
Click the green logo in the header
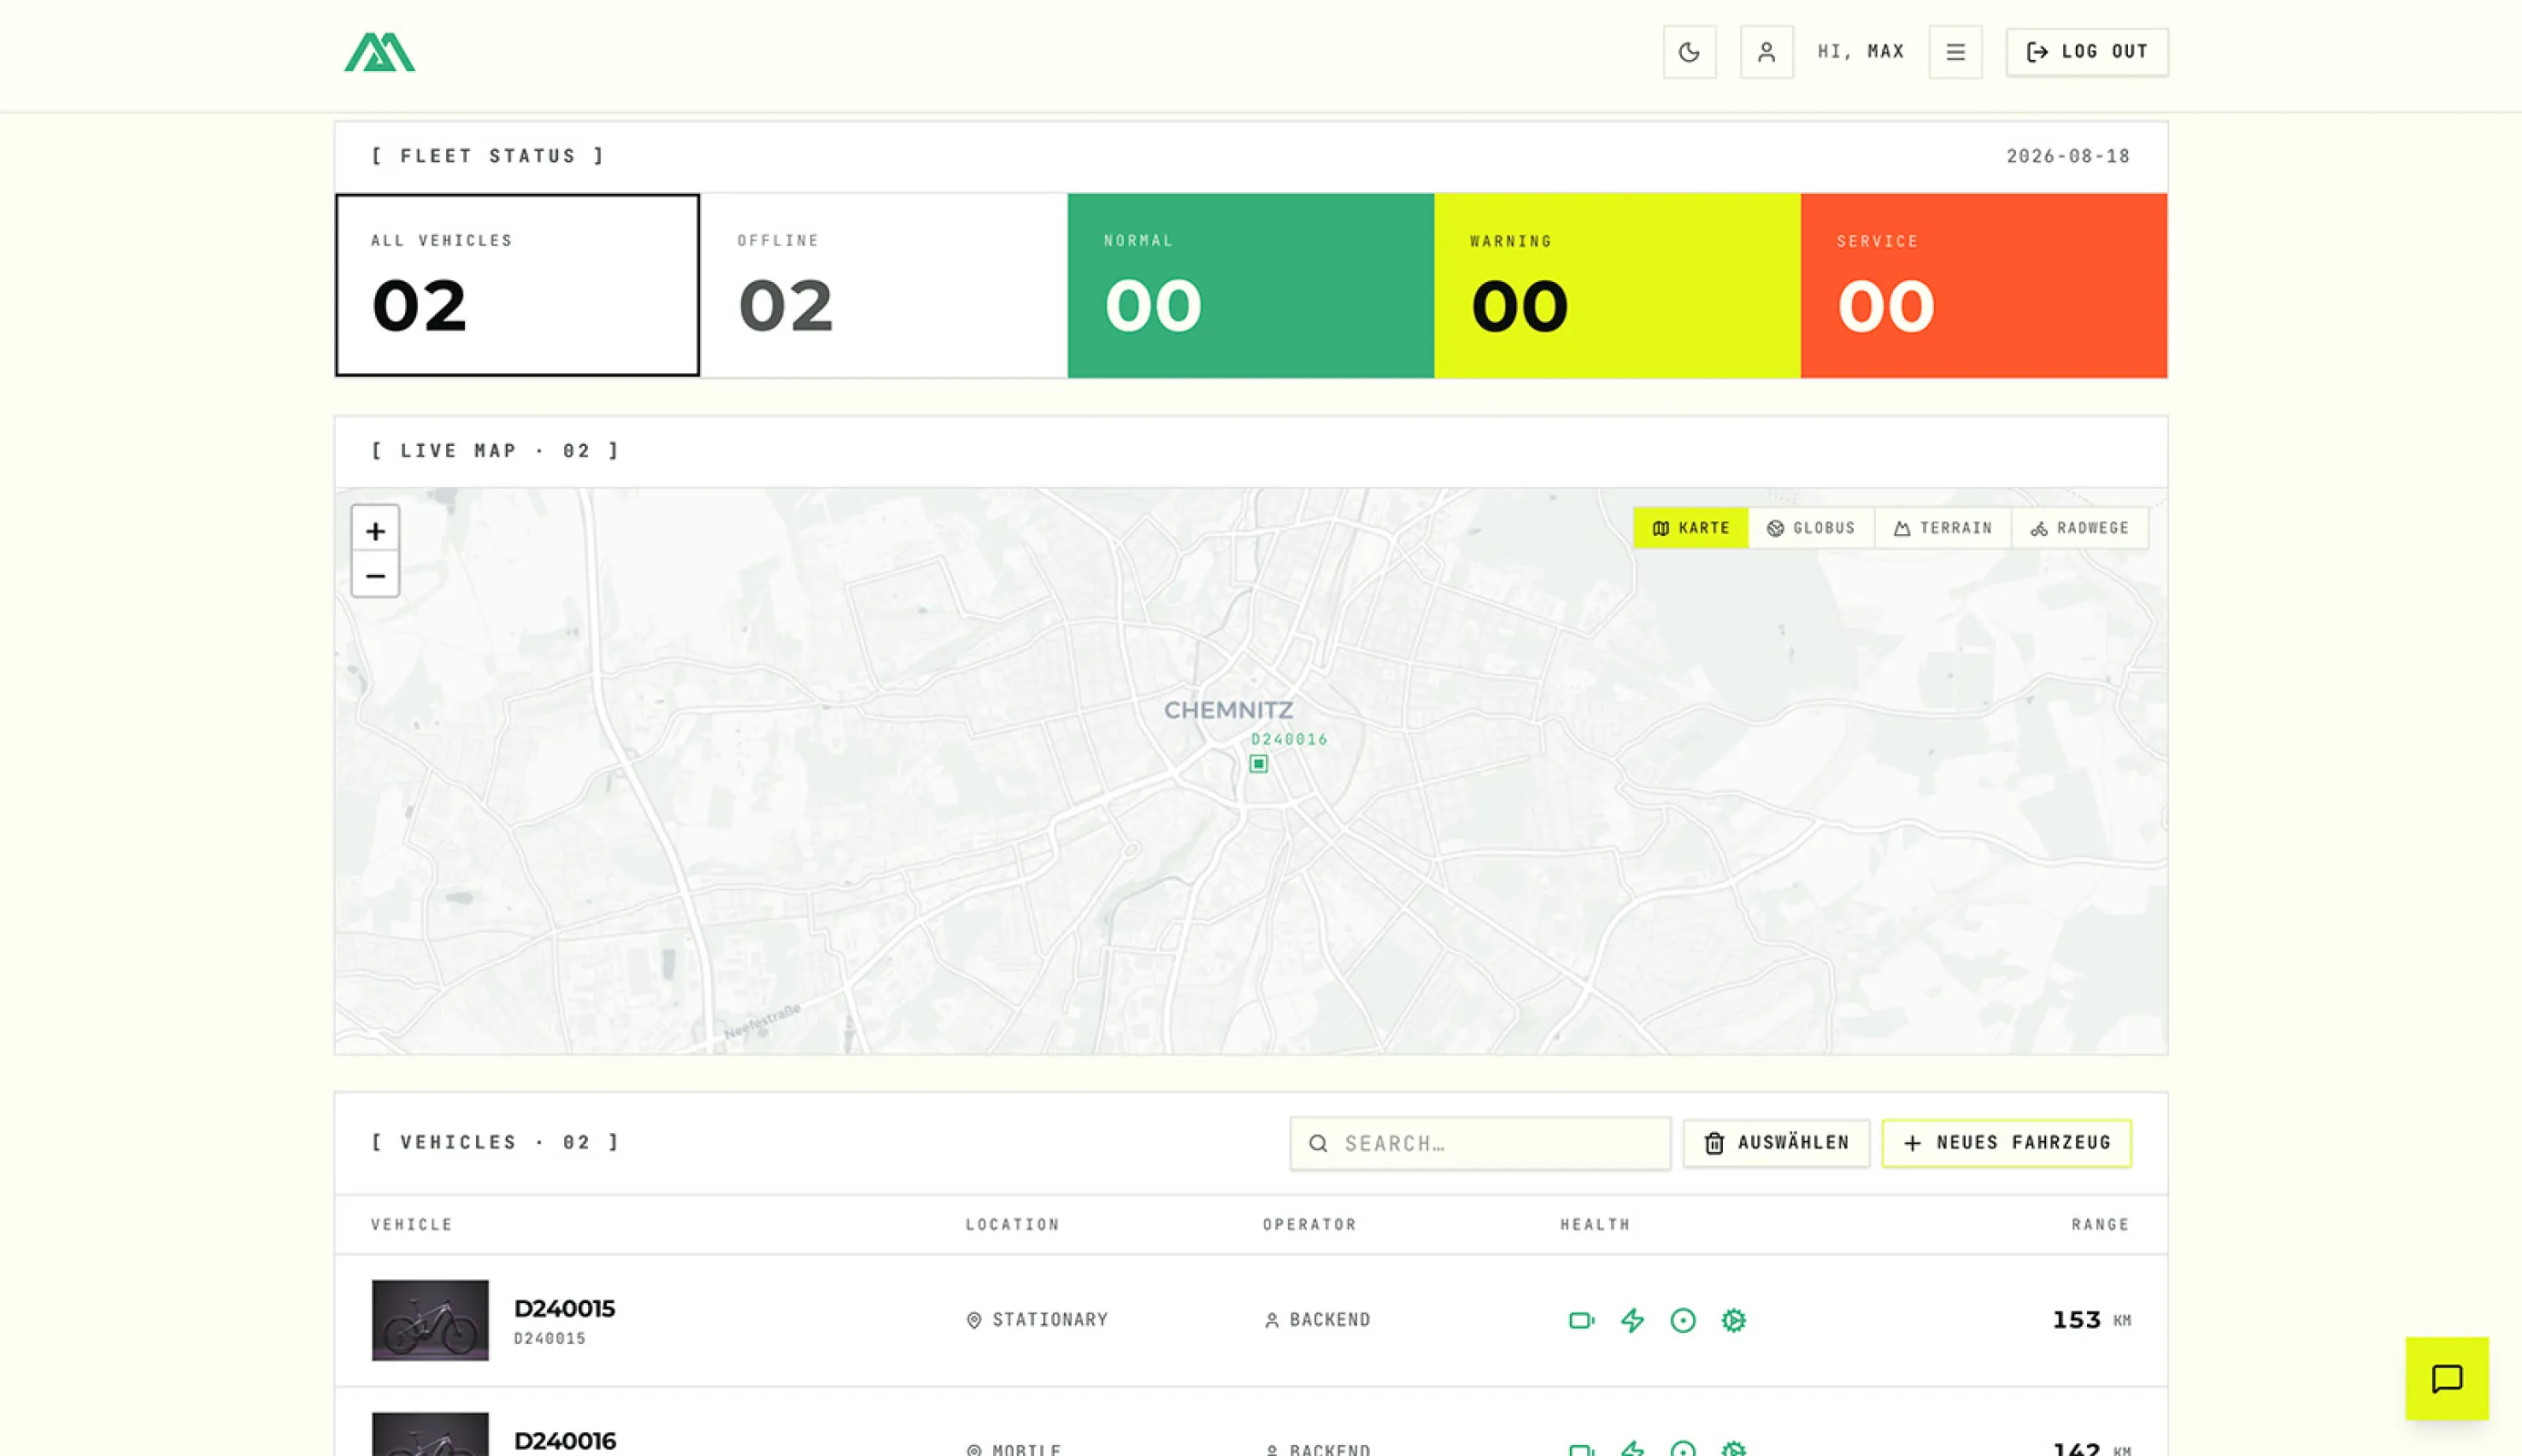tap(380, 52)
